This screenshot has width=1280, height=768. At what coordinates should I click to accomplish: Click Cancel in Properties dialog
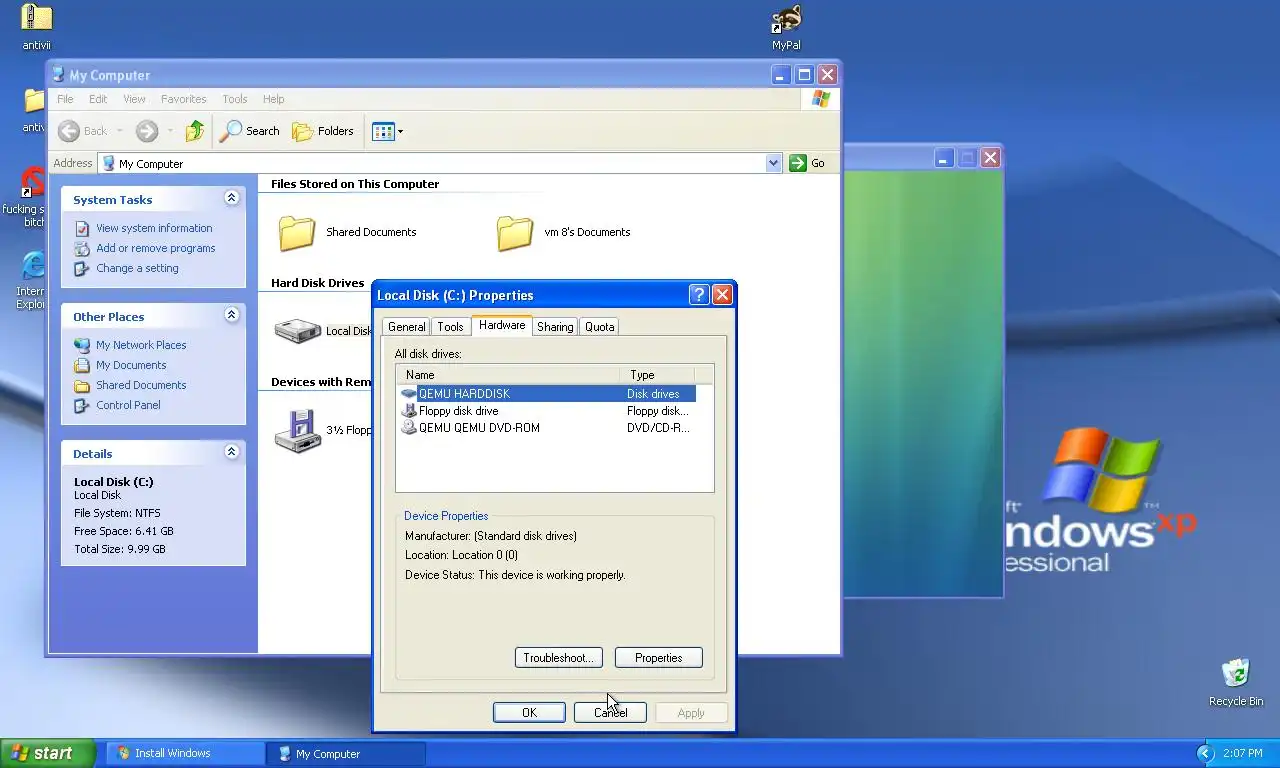[x=610, y=713]
